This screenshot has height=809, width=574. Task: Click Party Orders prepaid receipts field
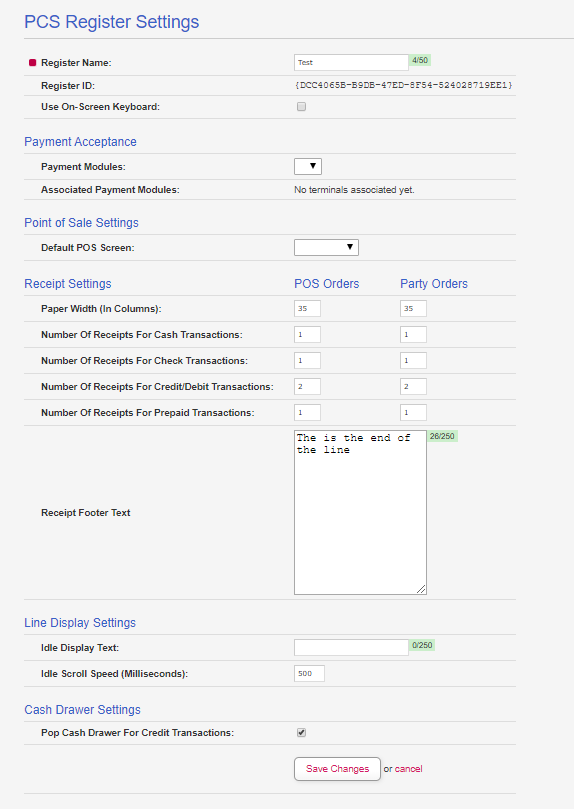[x=413, y=413]
